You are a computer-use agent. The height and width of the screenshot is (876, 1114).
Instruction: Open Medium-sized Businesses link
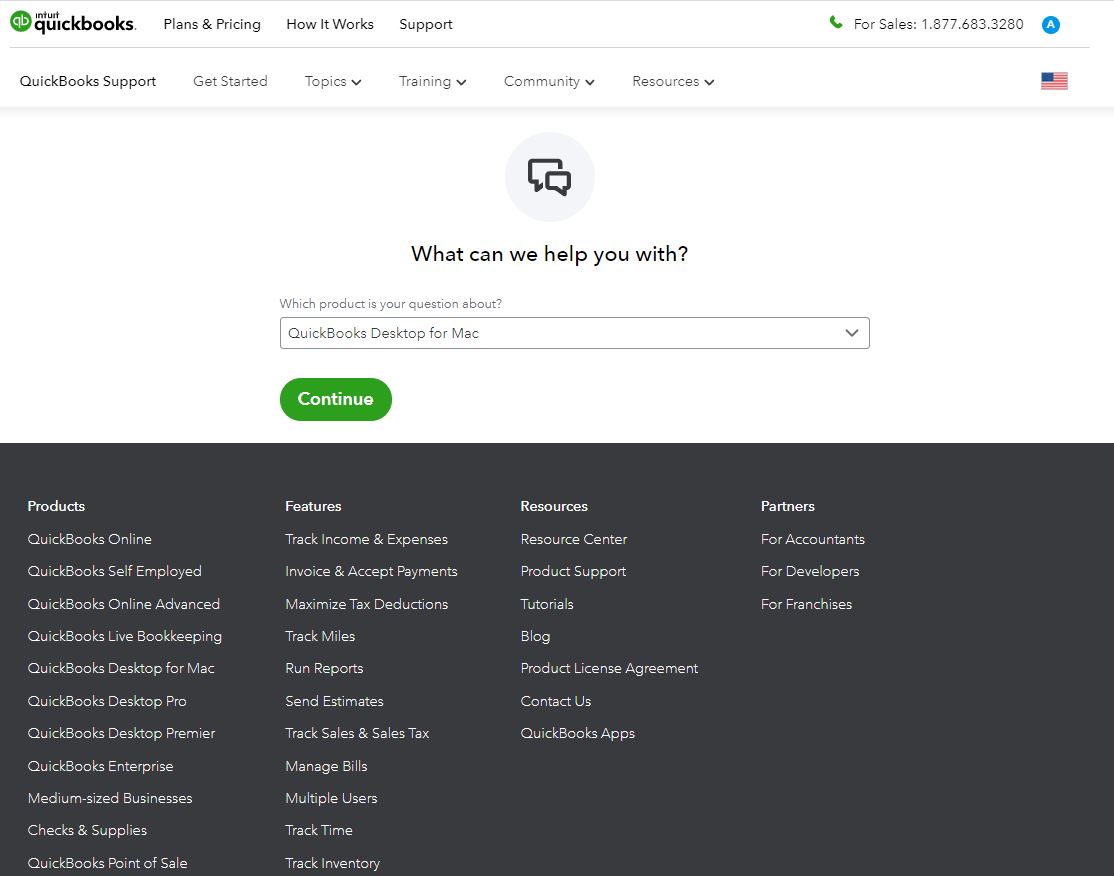tap(109, 798)
